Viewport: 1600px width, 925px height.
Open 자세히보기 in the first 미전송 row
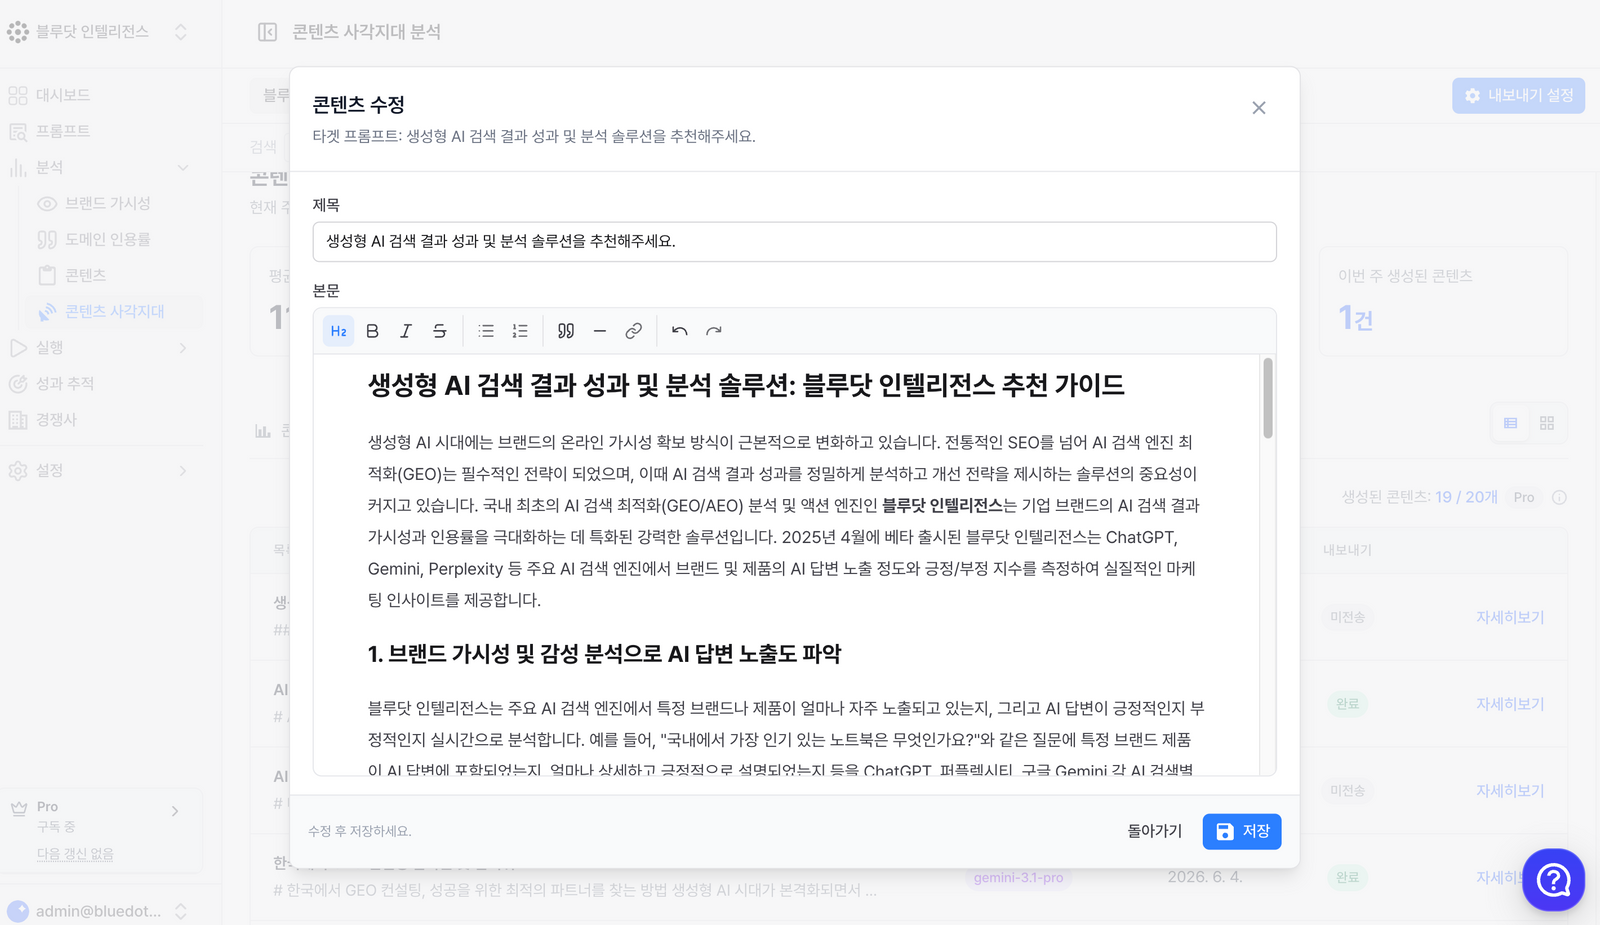click(1510, 618)
